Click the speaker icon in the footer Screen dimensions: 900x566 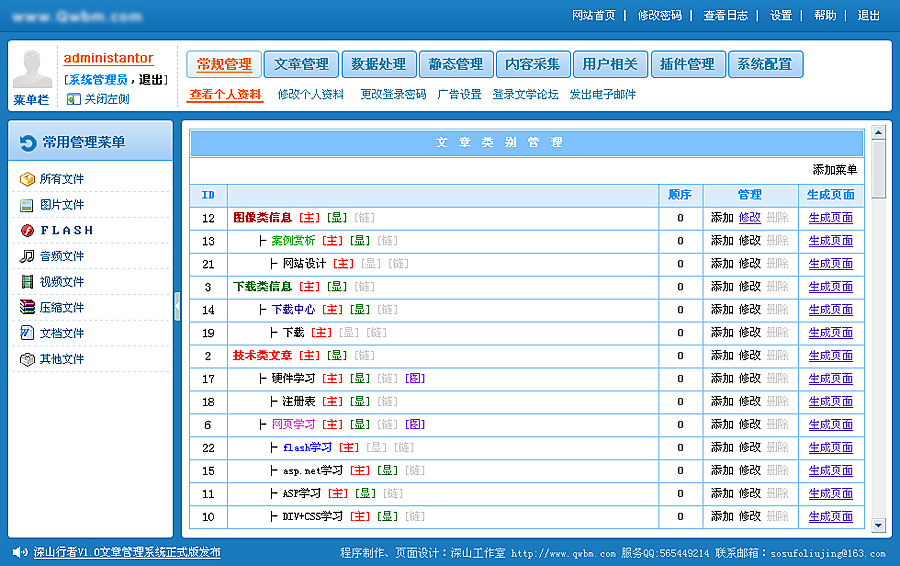(19, 552)
